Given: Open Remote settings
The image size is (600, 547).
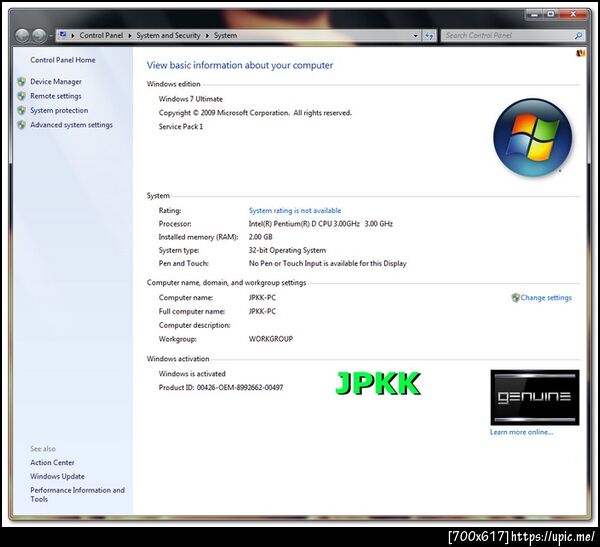Looking at the screenshot, I should [x=56, y=96].
